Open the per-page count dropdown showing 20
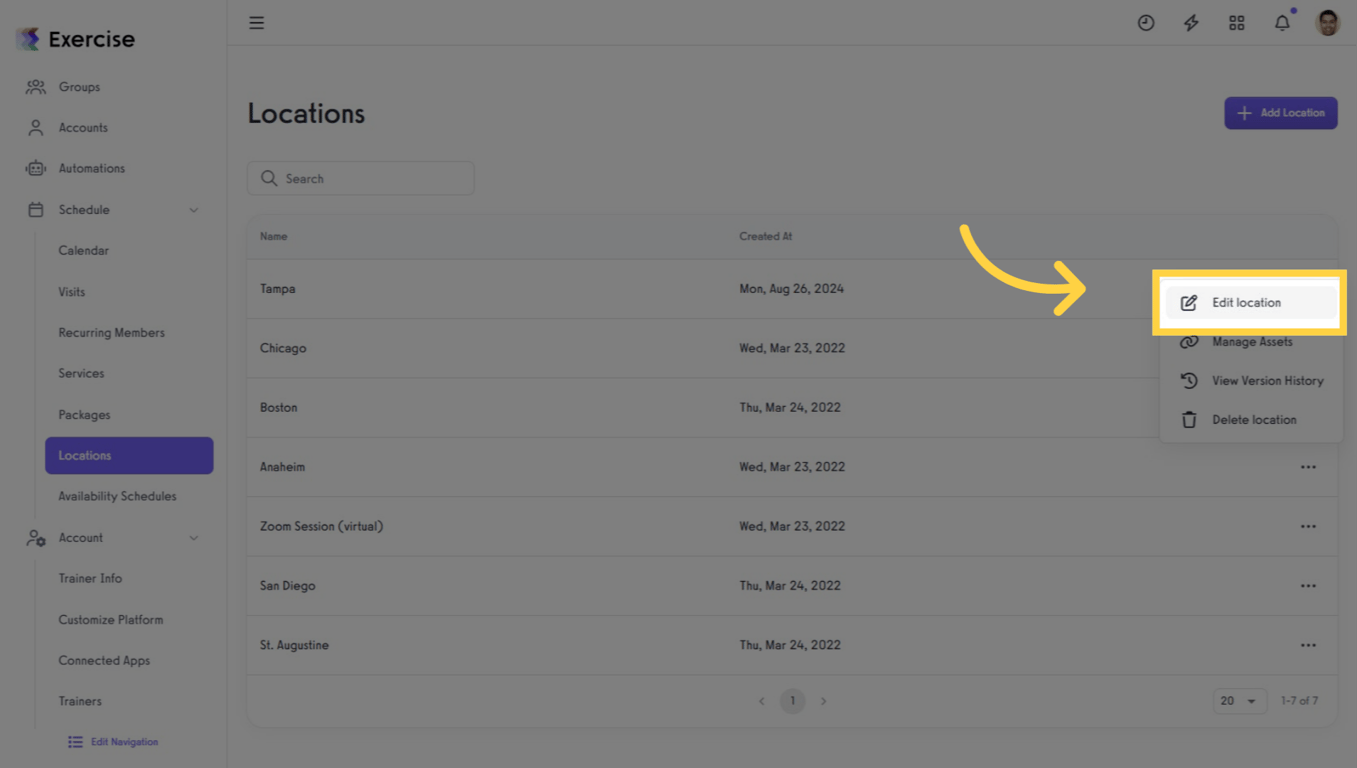1357x768 pixels. coord(1239,701)
